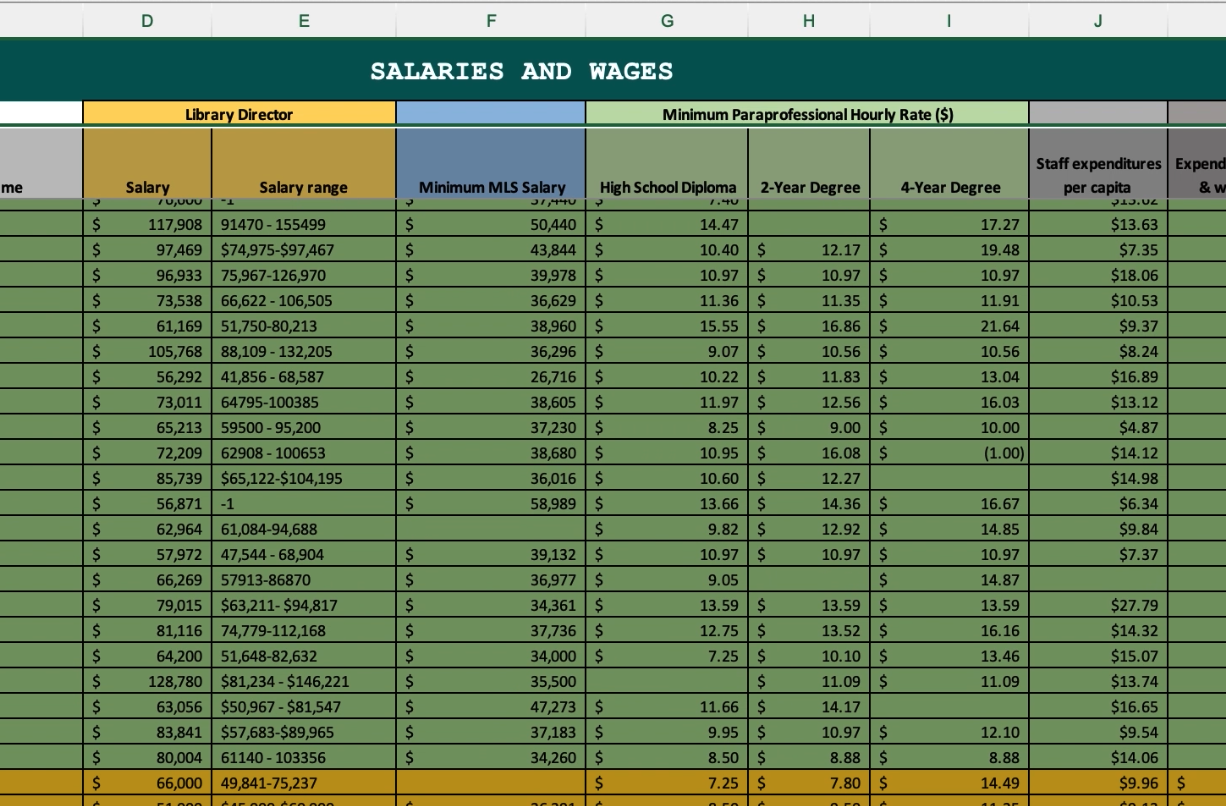Viewport: 1226px width, 806px height.
Task: Select per capita cell $27.79
Action: tap(1098, 605)
